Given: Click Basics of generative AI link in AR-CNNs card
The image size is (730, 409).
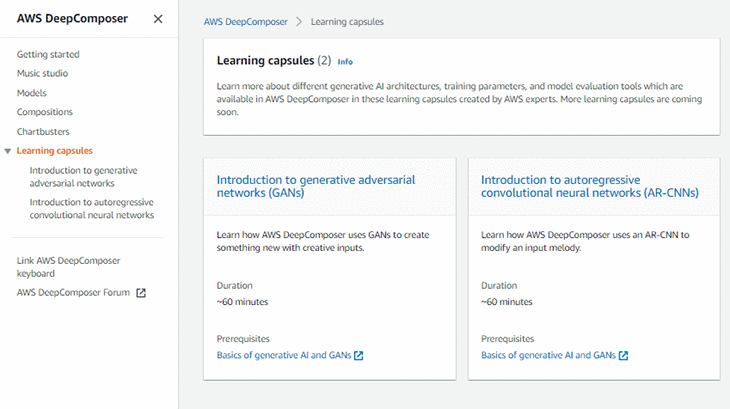Looking at the screenshot, I should [548, 355].
